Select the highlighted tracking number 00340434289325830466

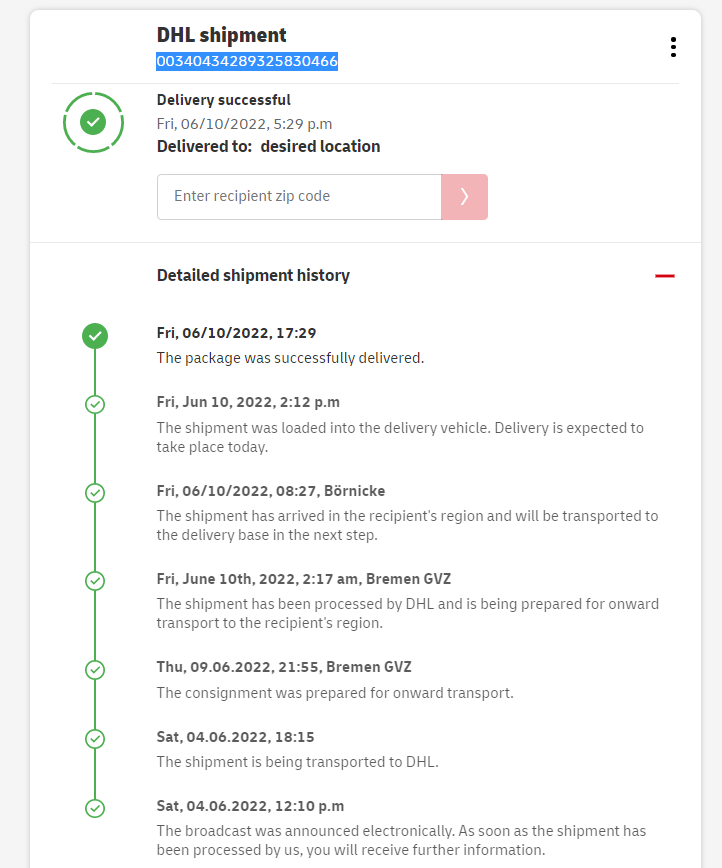pyautogui.click(x=247, y=62)
